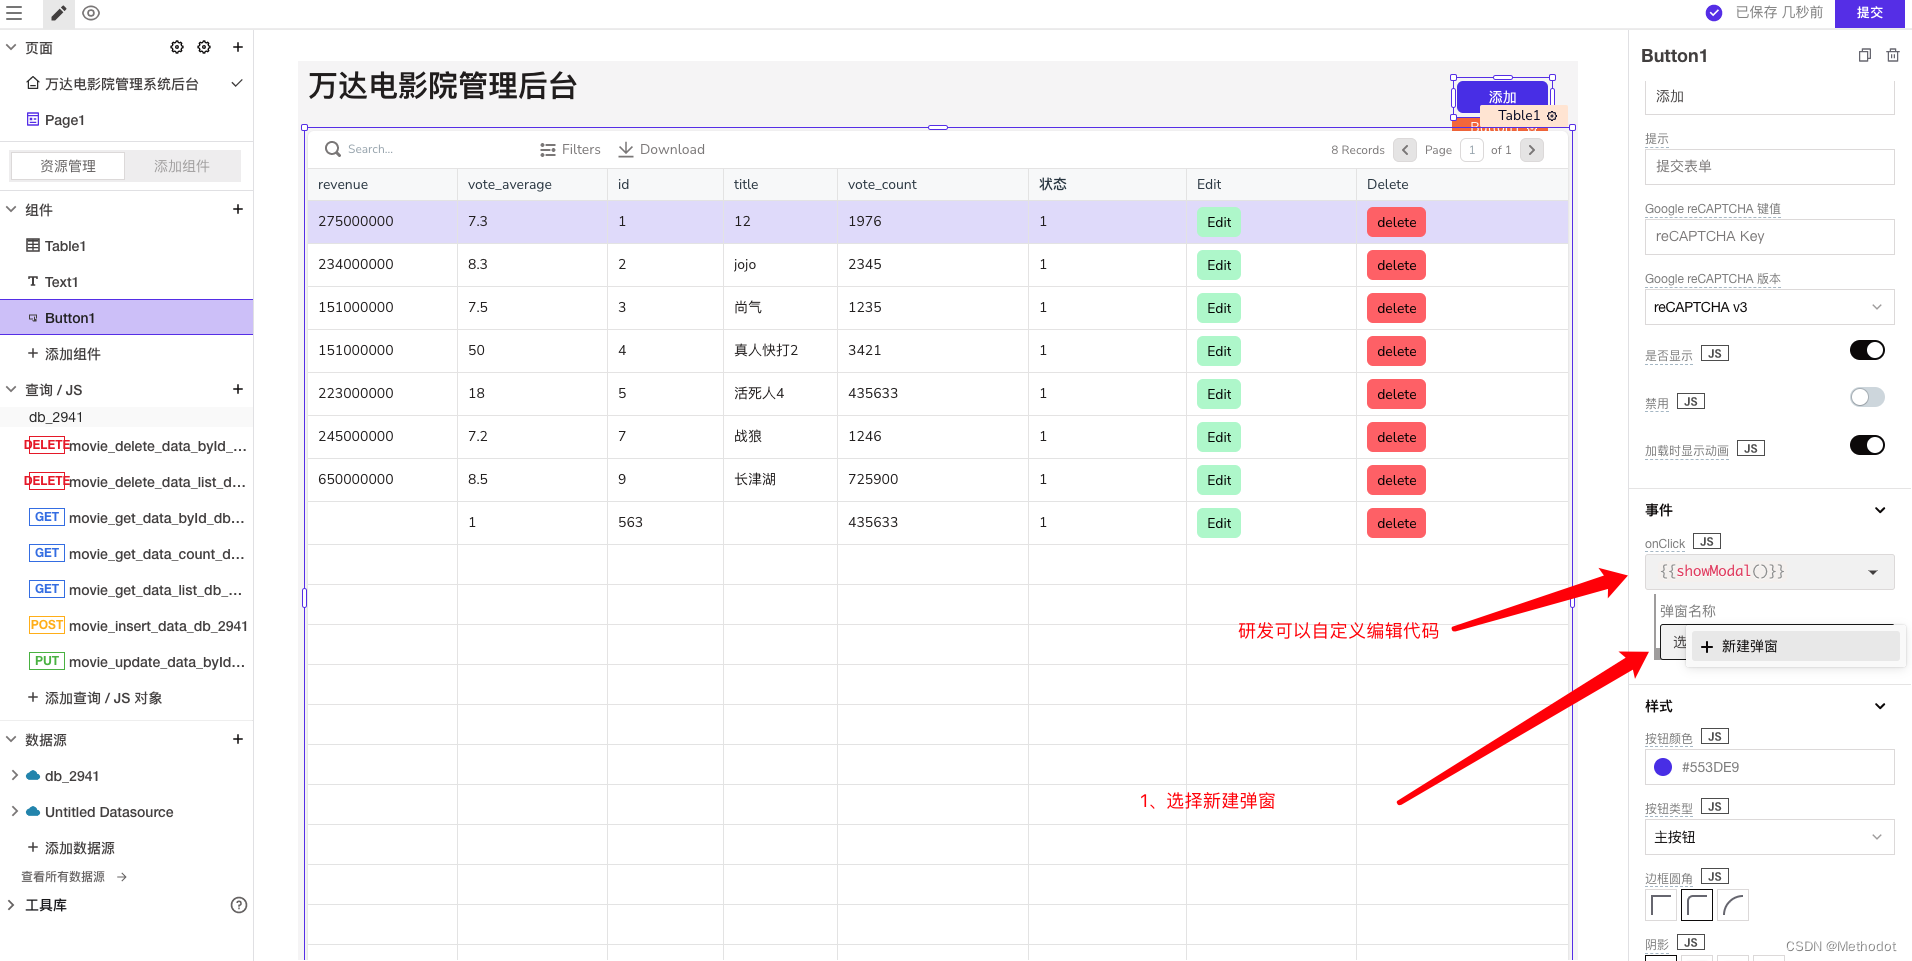Click the table search magnifier icon
The image size is (1912, 961).
click(333, 149)
